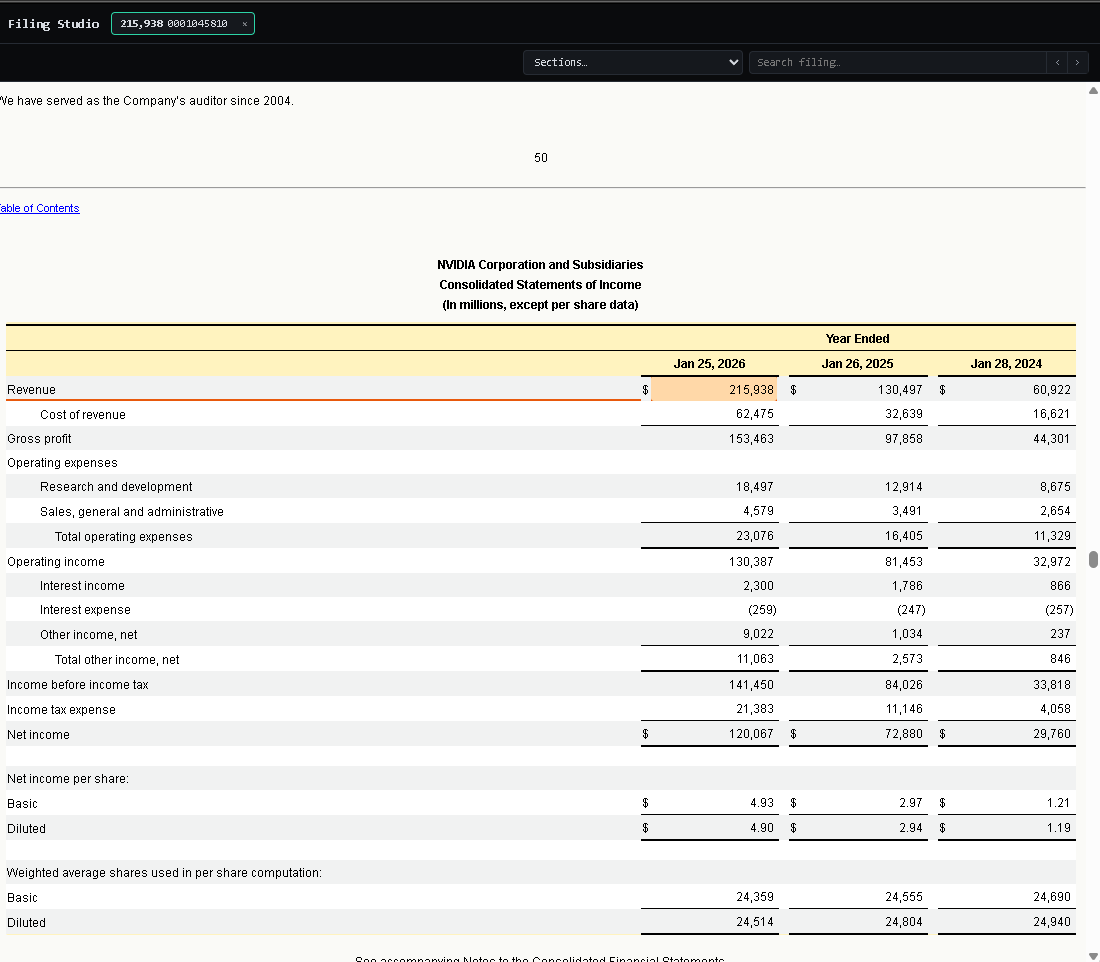Click interest income value 2,300

758,586
